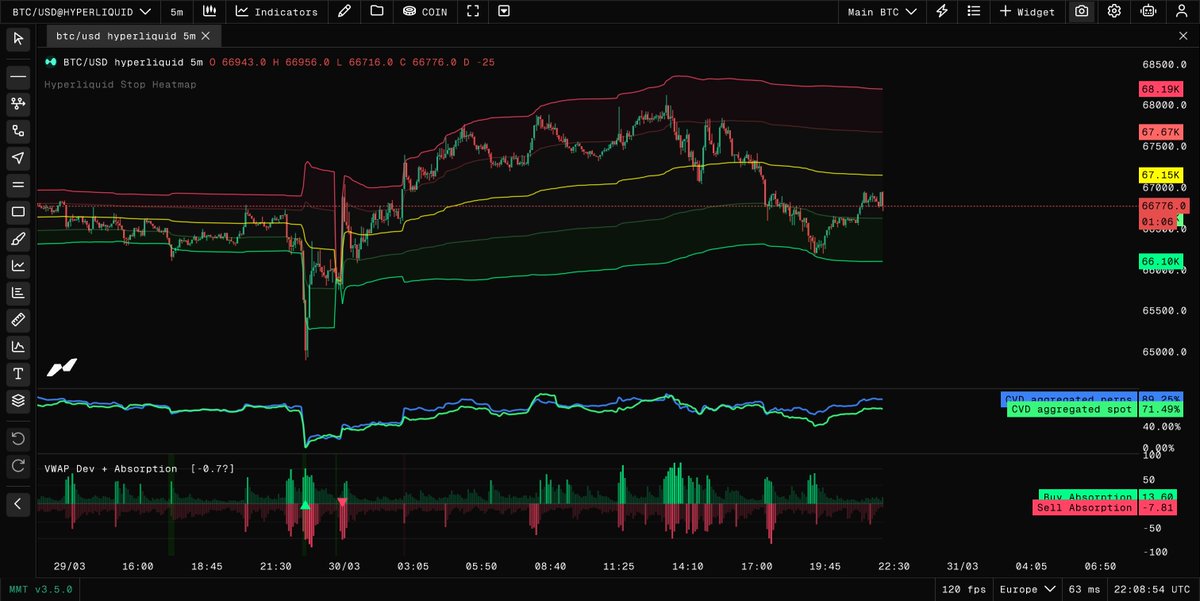Redo the last drawing action
Screen dimensions: 1200x601
(x=18, y=466)
